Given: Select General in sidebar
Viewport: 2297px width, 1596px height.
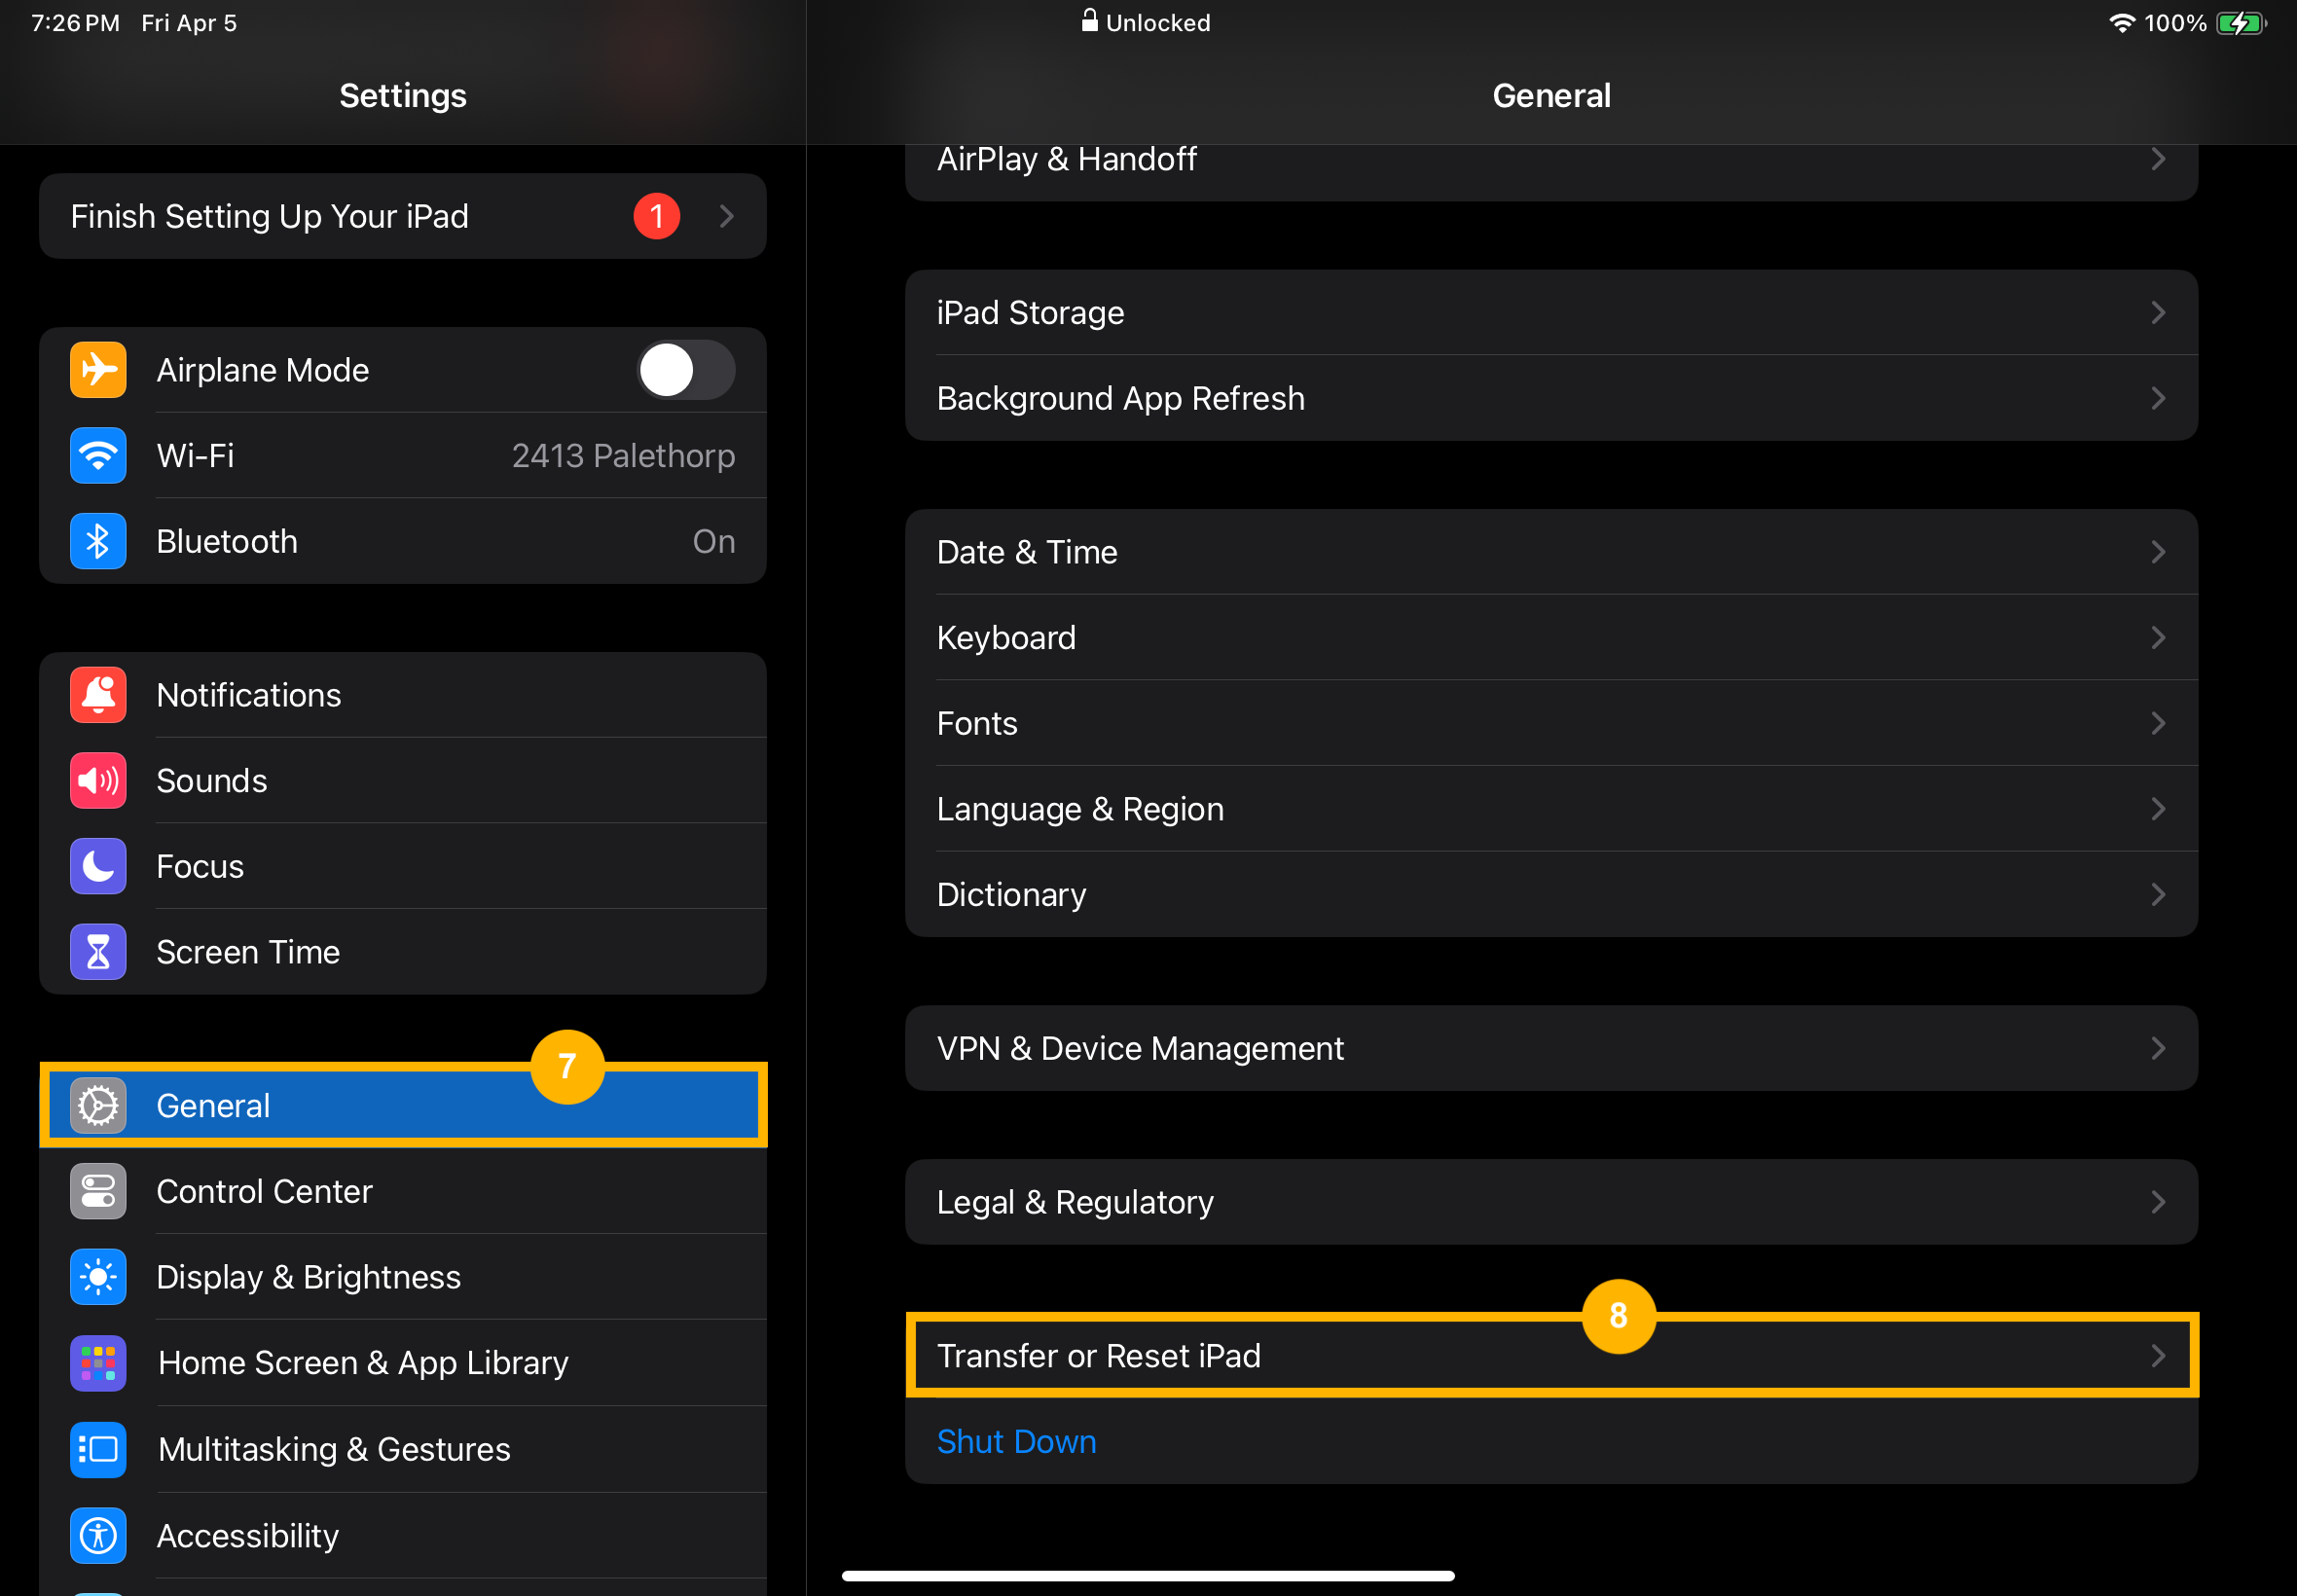Looking at the screenshot, I should click(403, 1106).
